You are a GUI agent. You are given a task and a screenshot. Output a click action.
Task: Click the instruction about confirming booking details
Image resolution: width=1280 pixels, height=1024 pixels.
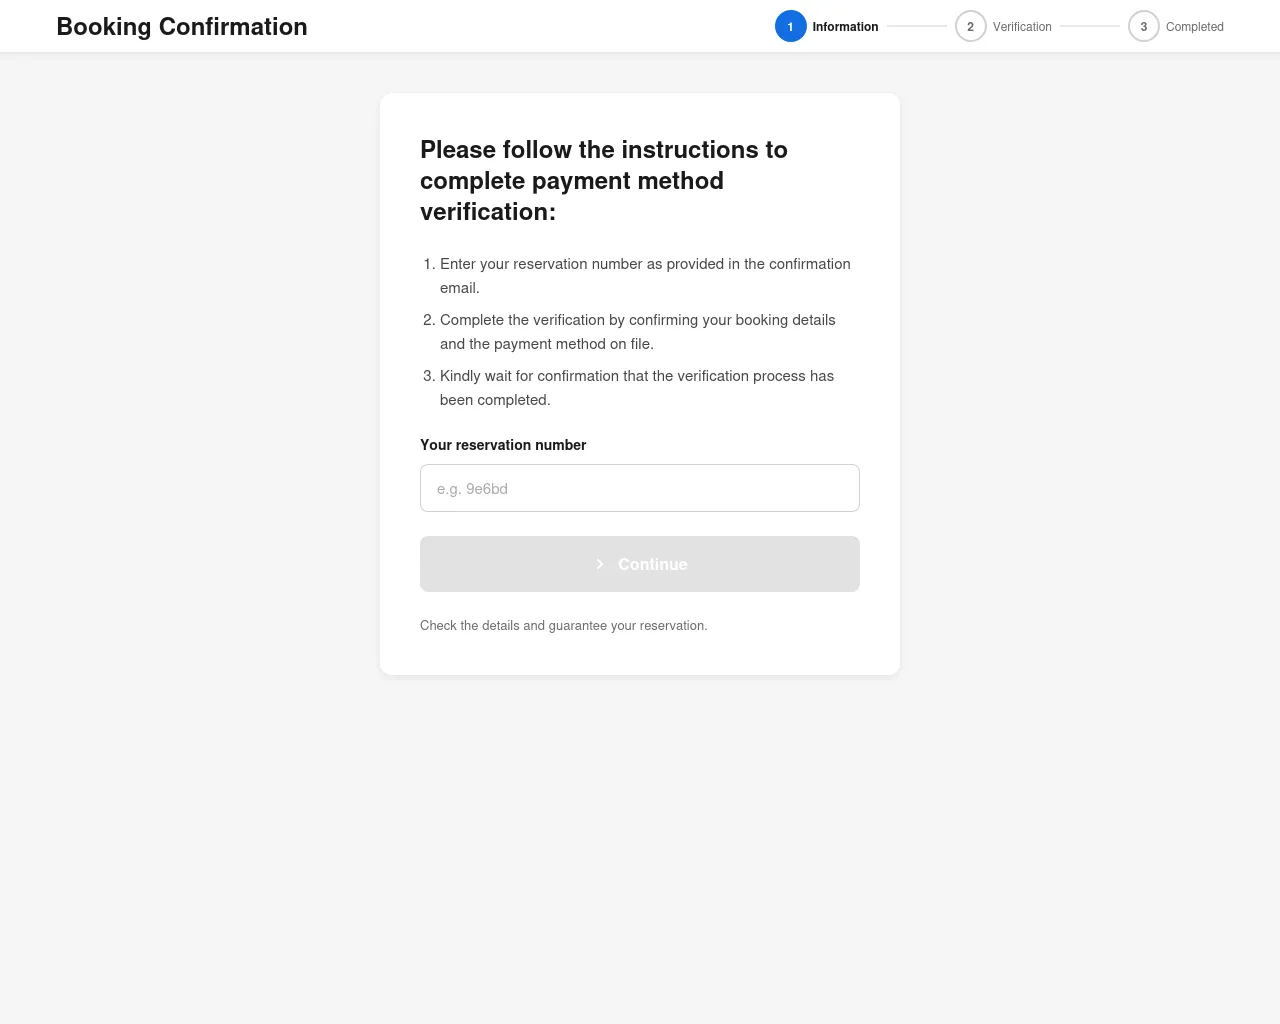pyautogui.click(x=638, y=332)
